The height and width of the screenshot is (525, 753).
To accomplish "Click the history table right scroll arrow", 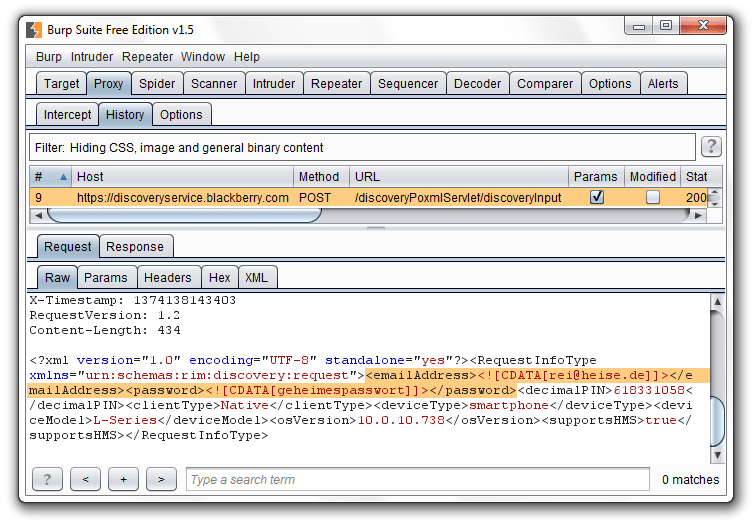I will [x=698, y=216].
